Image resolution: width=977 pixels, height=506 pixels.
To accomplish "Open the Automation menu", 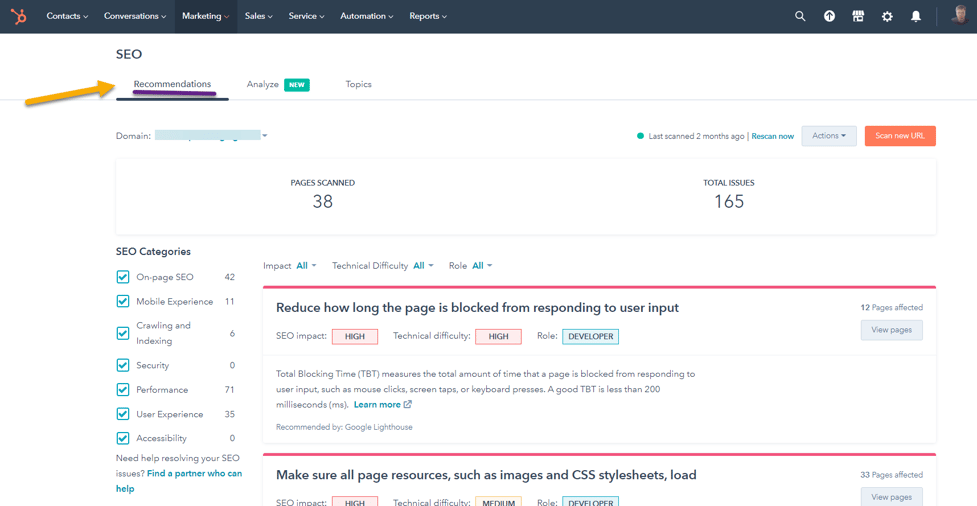I will (366, 17).
